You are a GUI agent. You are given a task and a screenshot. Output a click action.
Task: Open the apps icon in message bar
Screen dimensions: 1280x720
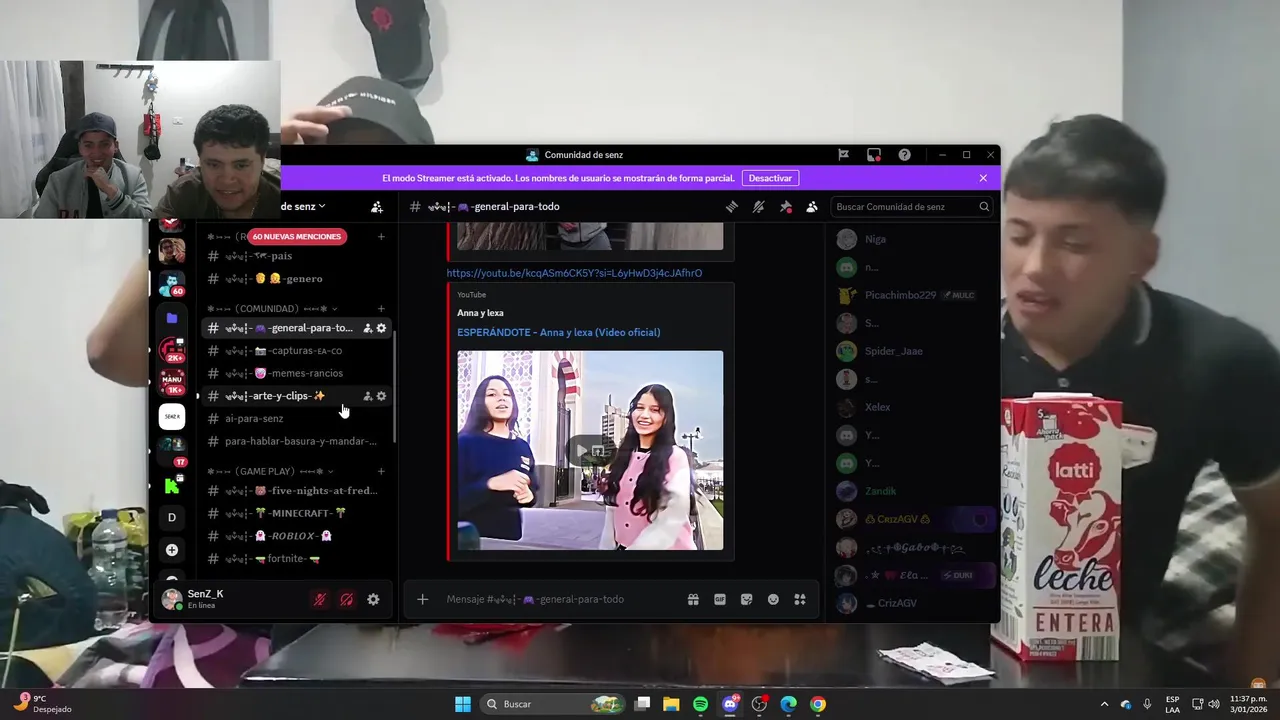coord(800,599)
